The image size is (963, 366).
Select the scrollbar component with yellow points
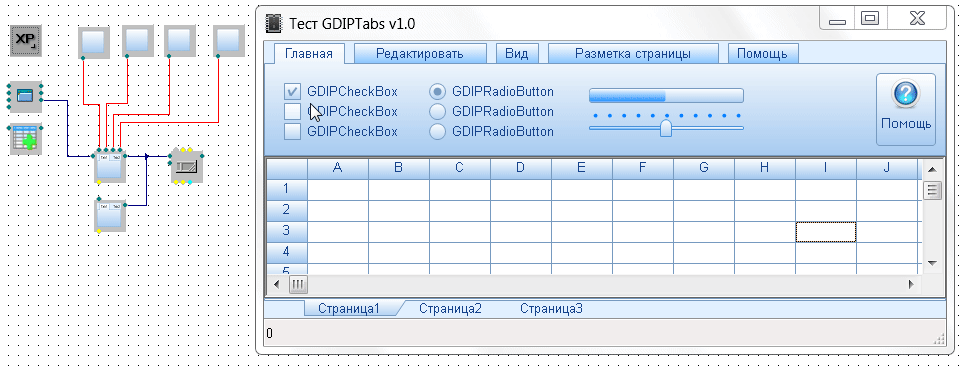coord(187,166)
